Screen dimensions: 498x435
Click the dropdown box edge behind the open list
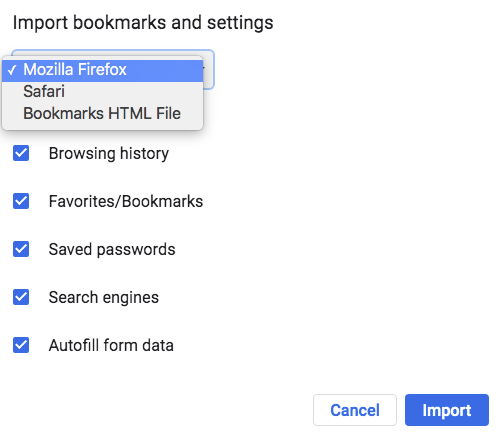tap(209, 69)
